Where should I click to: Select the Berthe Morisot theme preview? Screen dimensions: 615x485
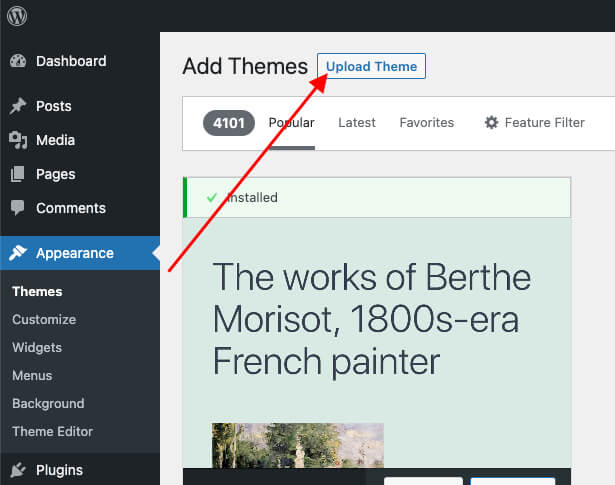tap(376, 340)
